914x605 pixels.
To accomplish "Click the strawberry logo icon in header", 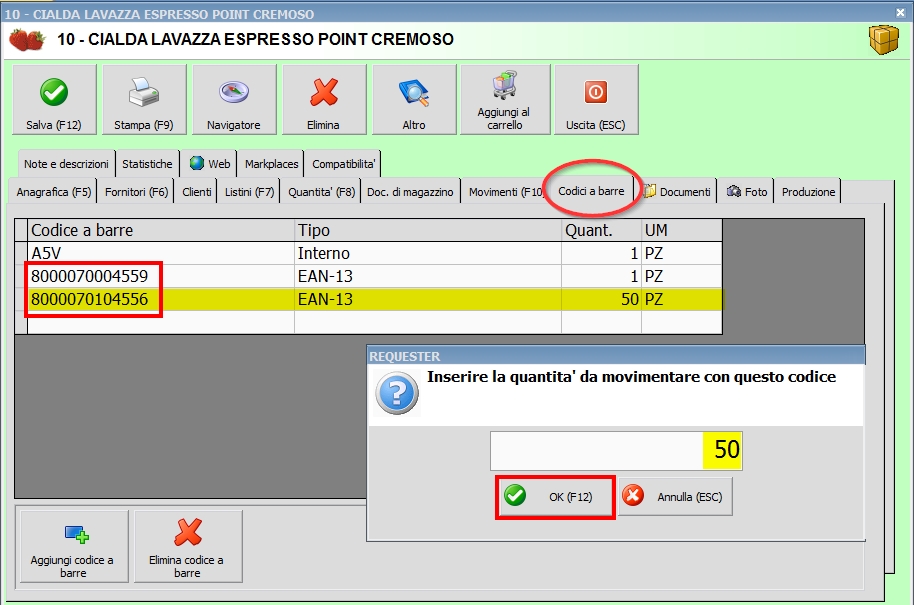I will coord(27,40).
